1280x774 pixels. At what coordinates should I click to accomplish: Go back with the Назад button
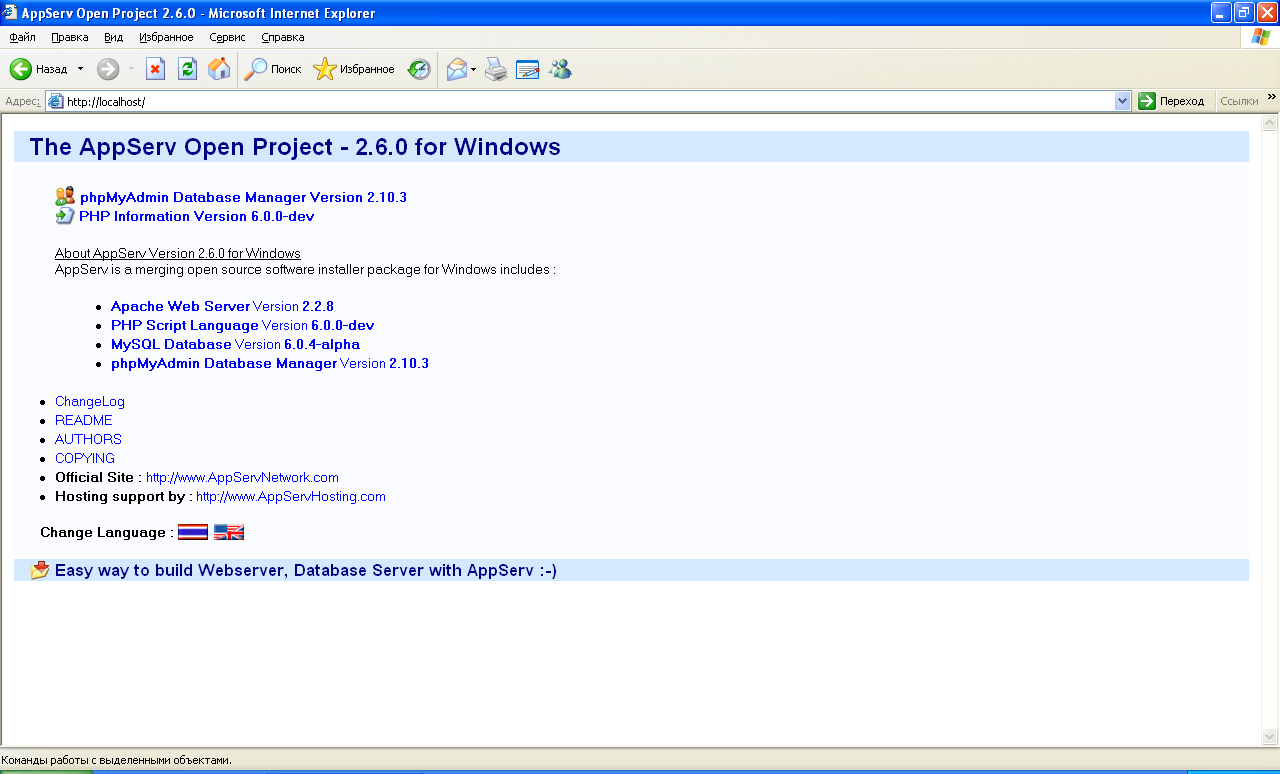tap(40, 69)
